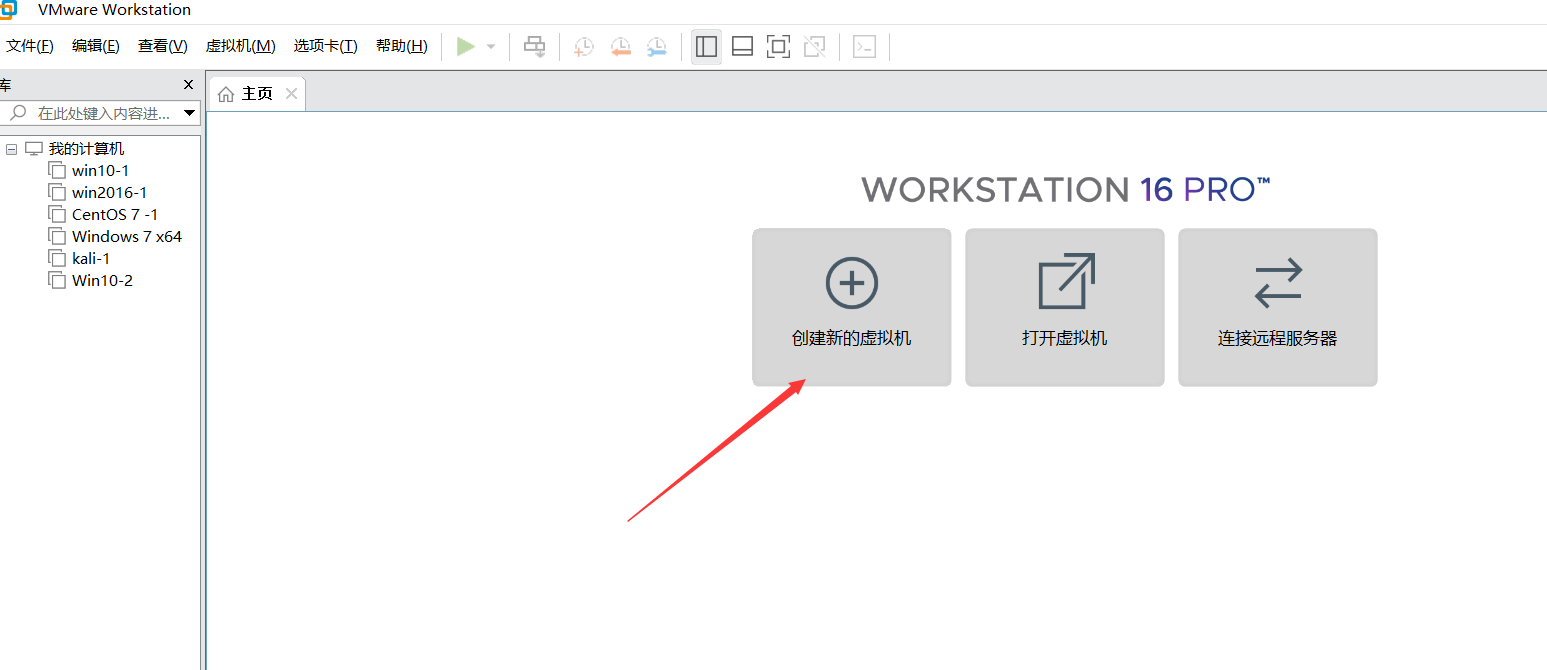This screenshot has height=670, width=1547.
Task: Click the library search input field
Action: (100, 113)
